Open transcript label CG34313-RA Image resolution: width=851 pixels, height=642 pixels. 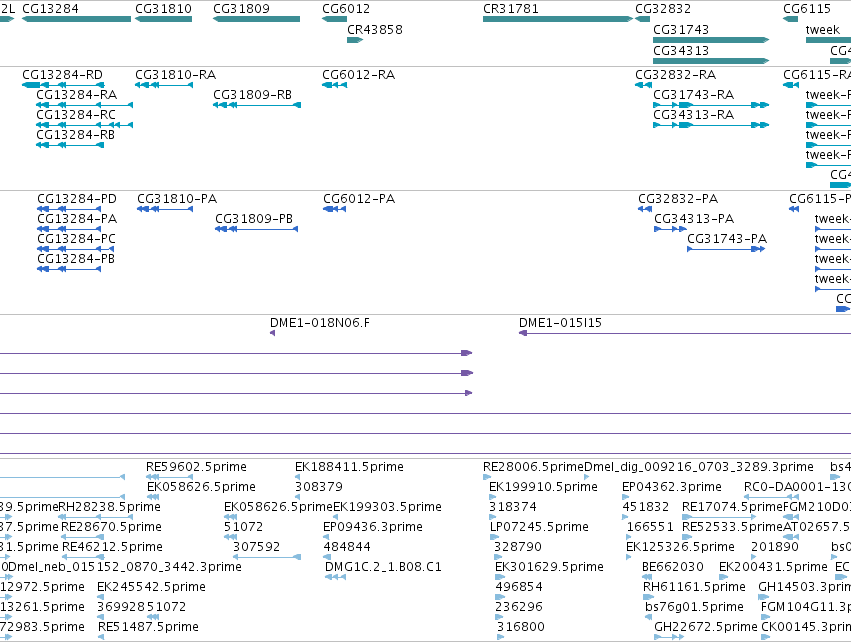click(x=693, y=115)
